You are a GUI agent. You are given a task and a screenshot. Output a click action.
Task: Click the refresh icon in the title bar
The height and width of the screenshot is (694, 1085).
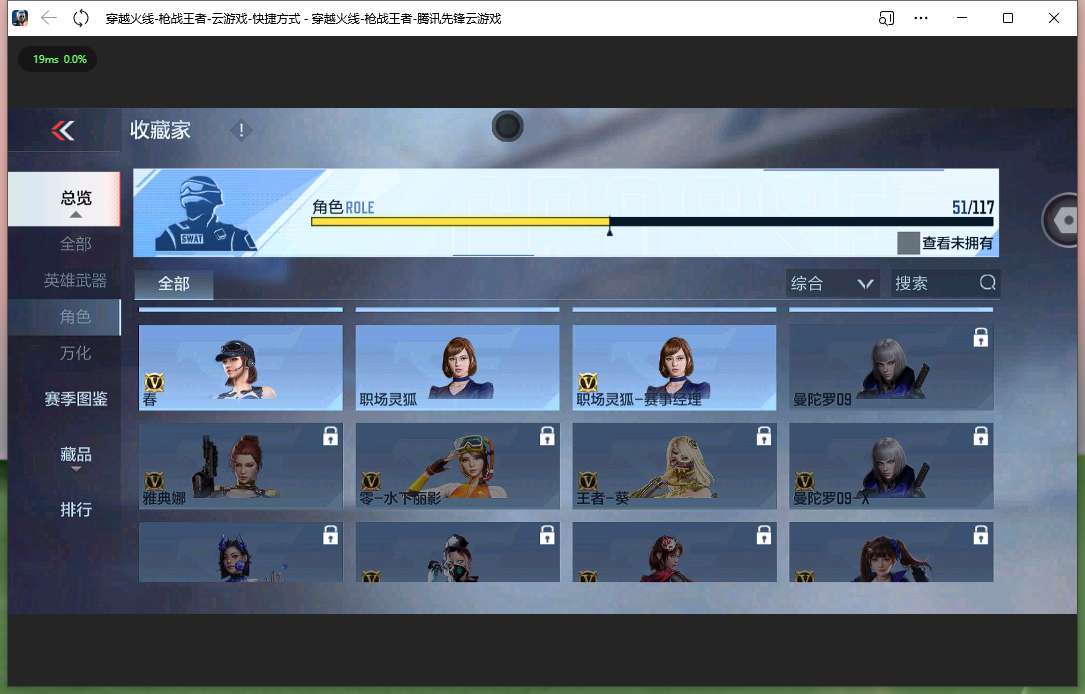click(81, 18)
